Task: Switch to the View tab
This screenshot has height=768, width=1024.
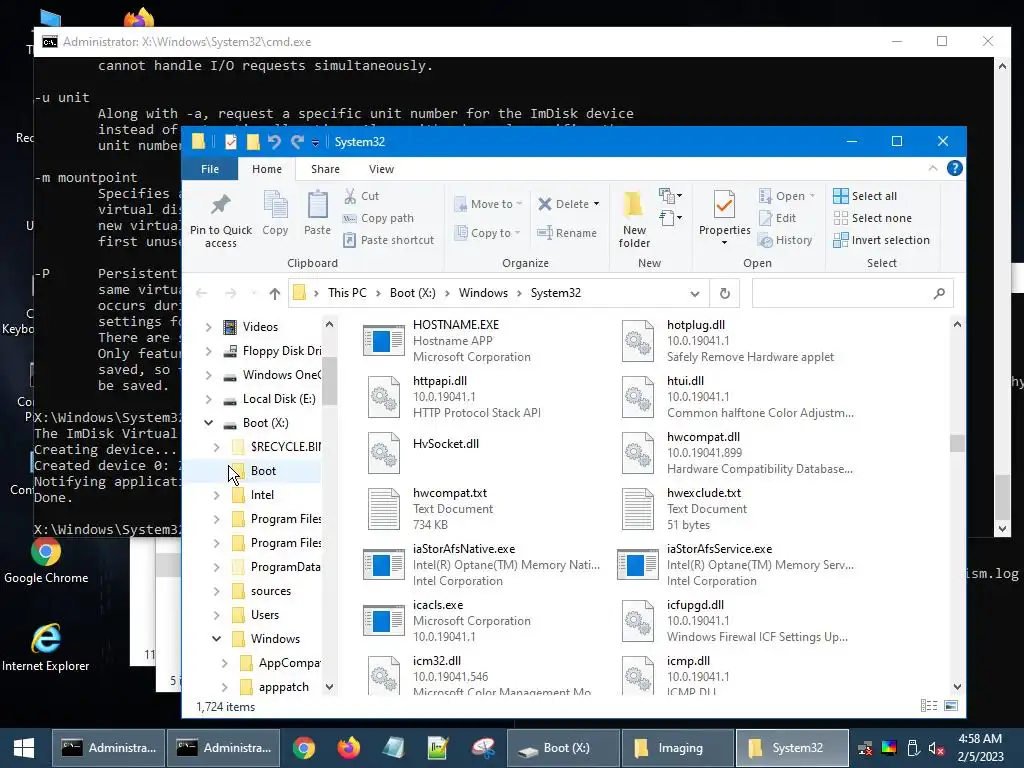Action: (381, 169)
